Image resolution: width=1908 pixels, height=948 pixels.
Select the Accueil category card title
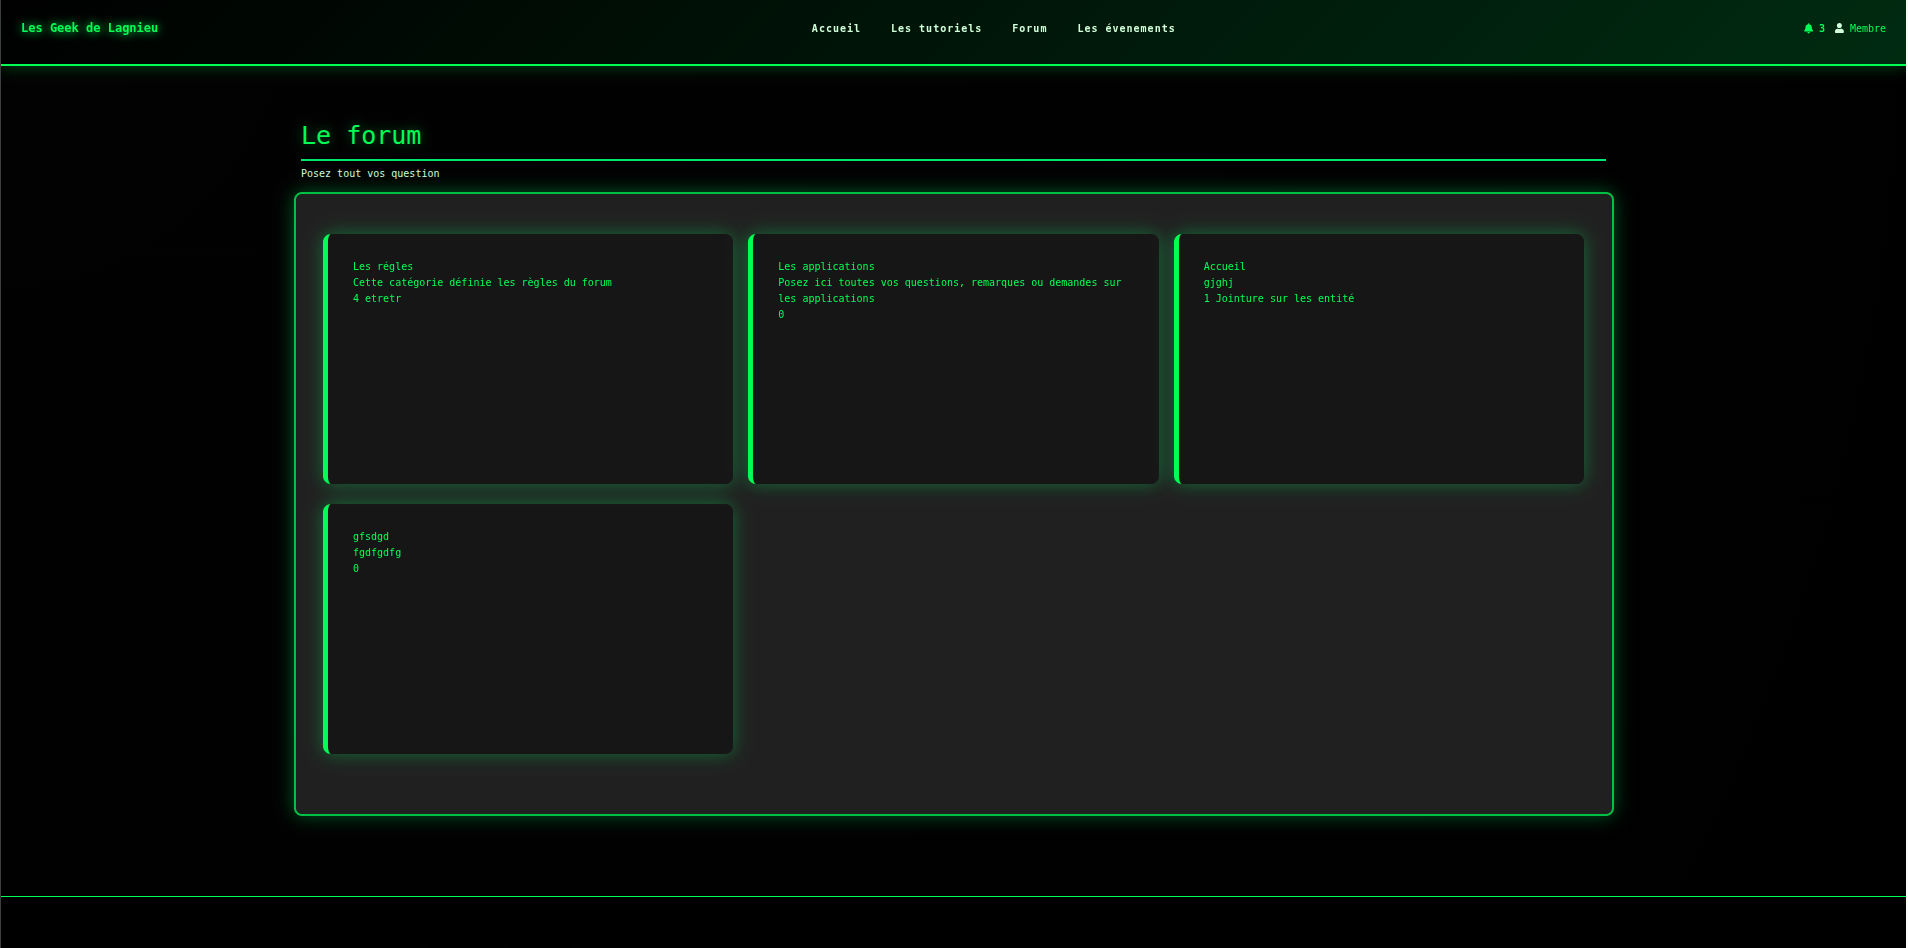click(x=1224, y=267)
